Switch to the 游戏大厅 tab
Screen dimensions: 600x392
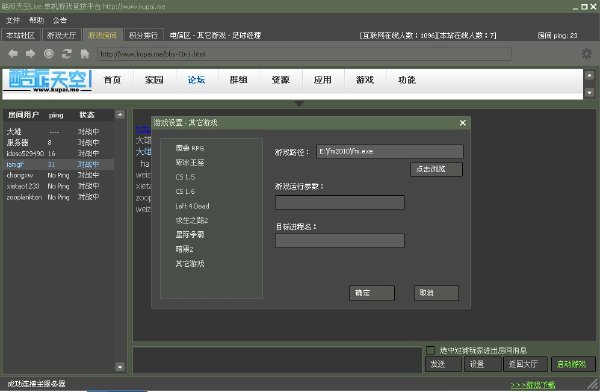click(62, 36)
